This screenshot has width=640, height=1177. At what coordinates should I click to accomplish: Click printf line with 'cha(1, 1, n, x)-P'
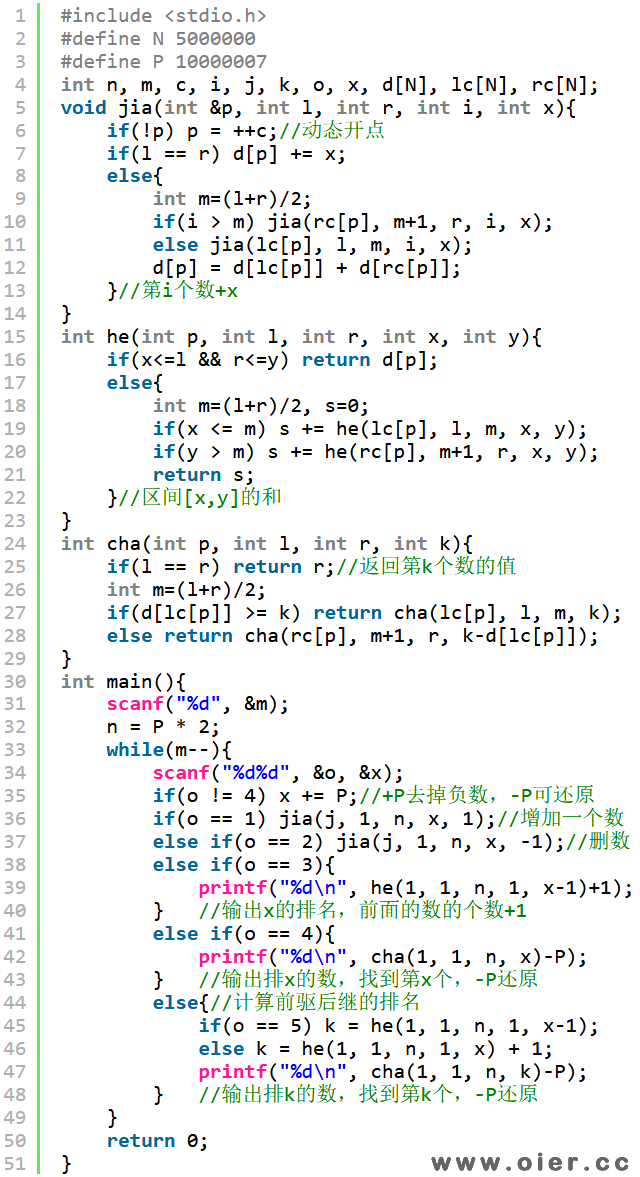pyautogui.click(x=393, y=958)
